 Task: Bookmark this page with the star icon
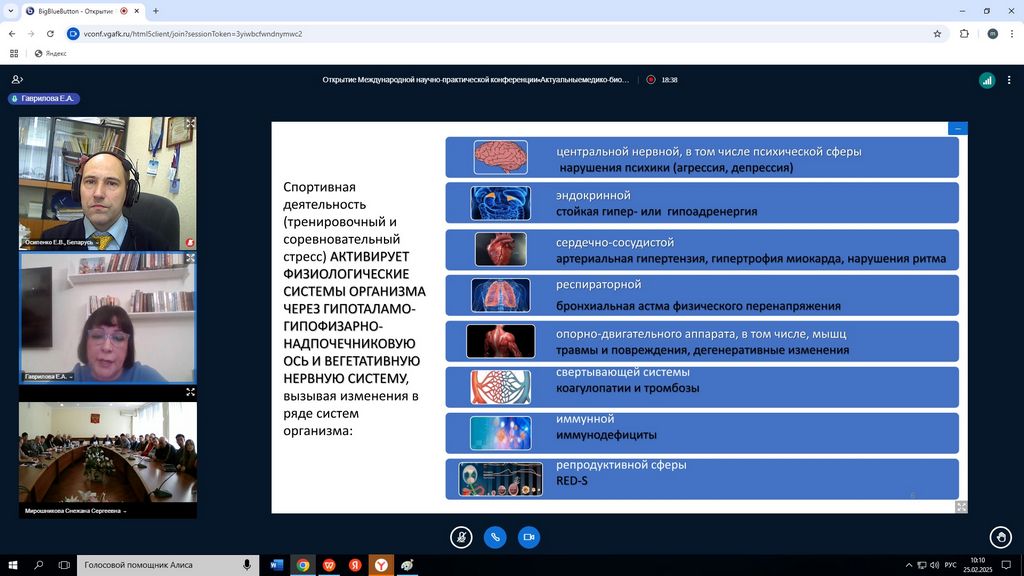pos(937,33)
